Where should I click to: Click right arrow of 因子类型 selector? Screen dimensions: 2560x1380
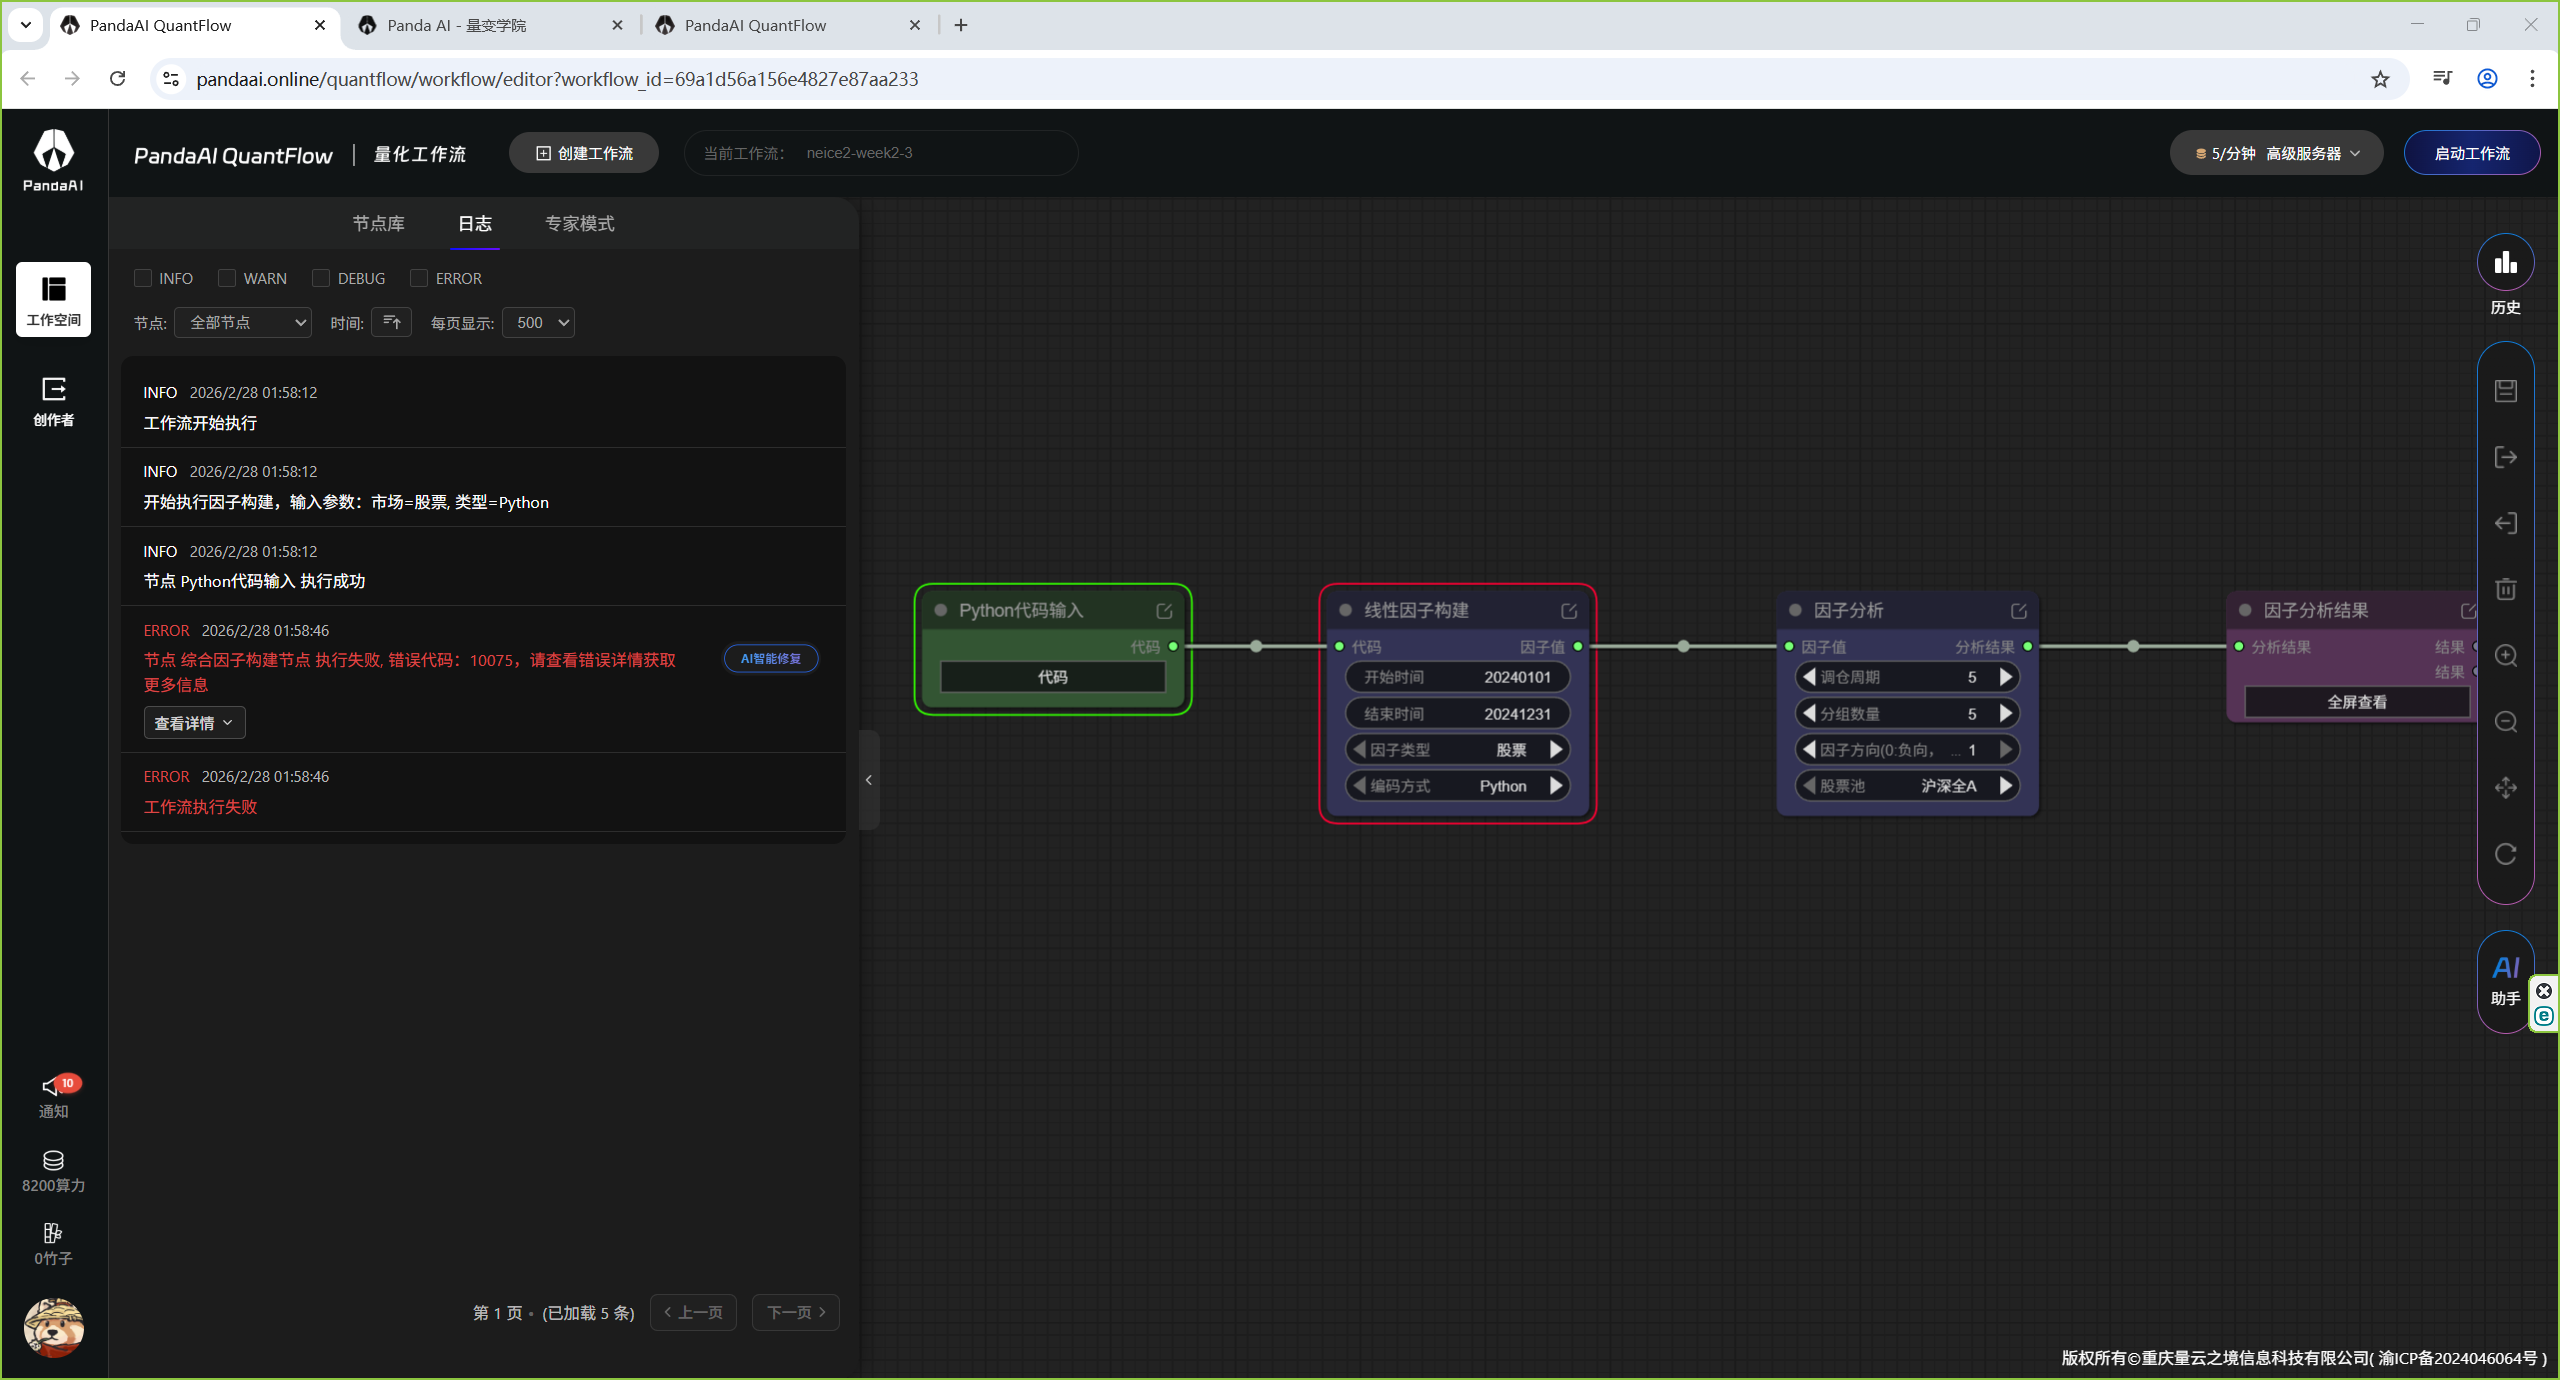click(x=1555, y=750)
